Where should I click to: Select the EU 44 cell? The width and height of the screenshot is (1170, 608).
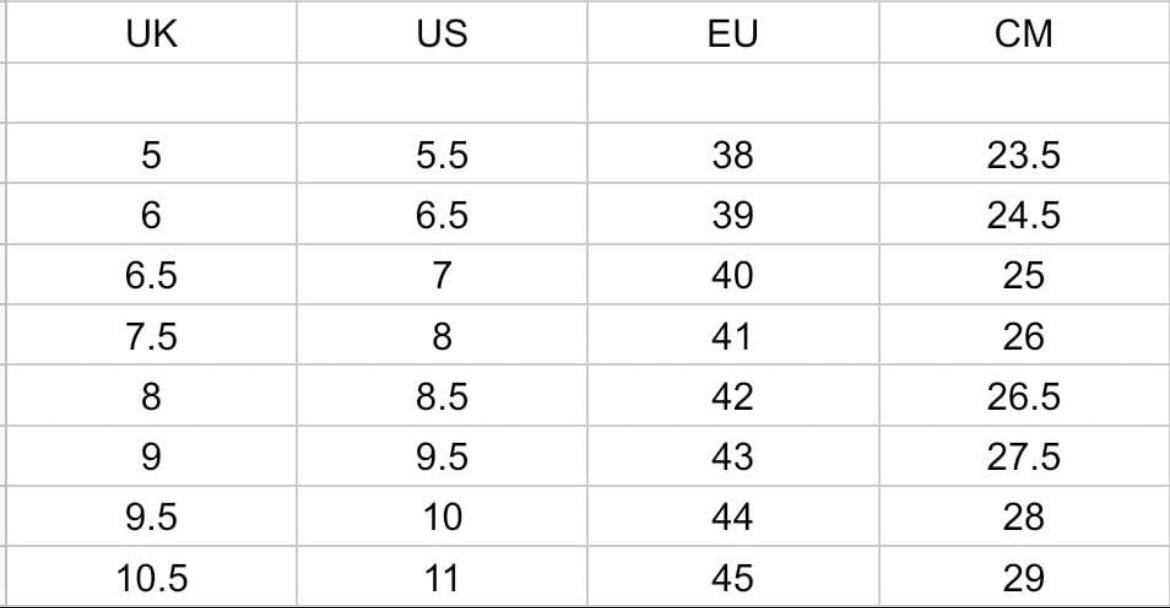[x=732, y=518]
